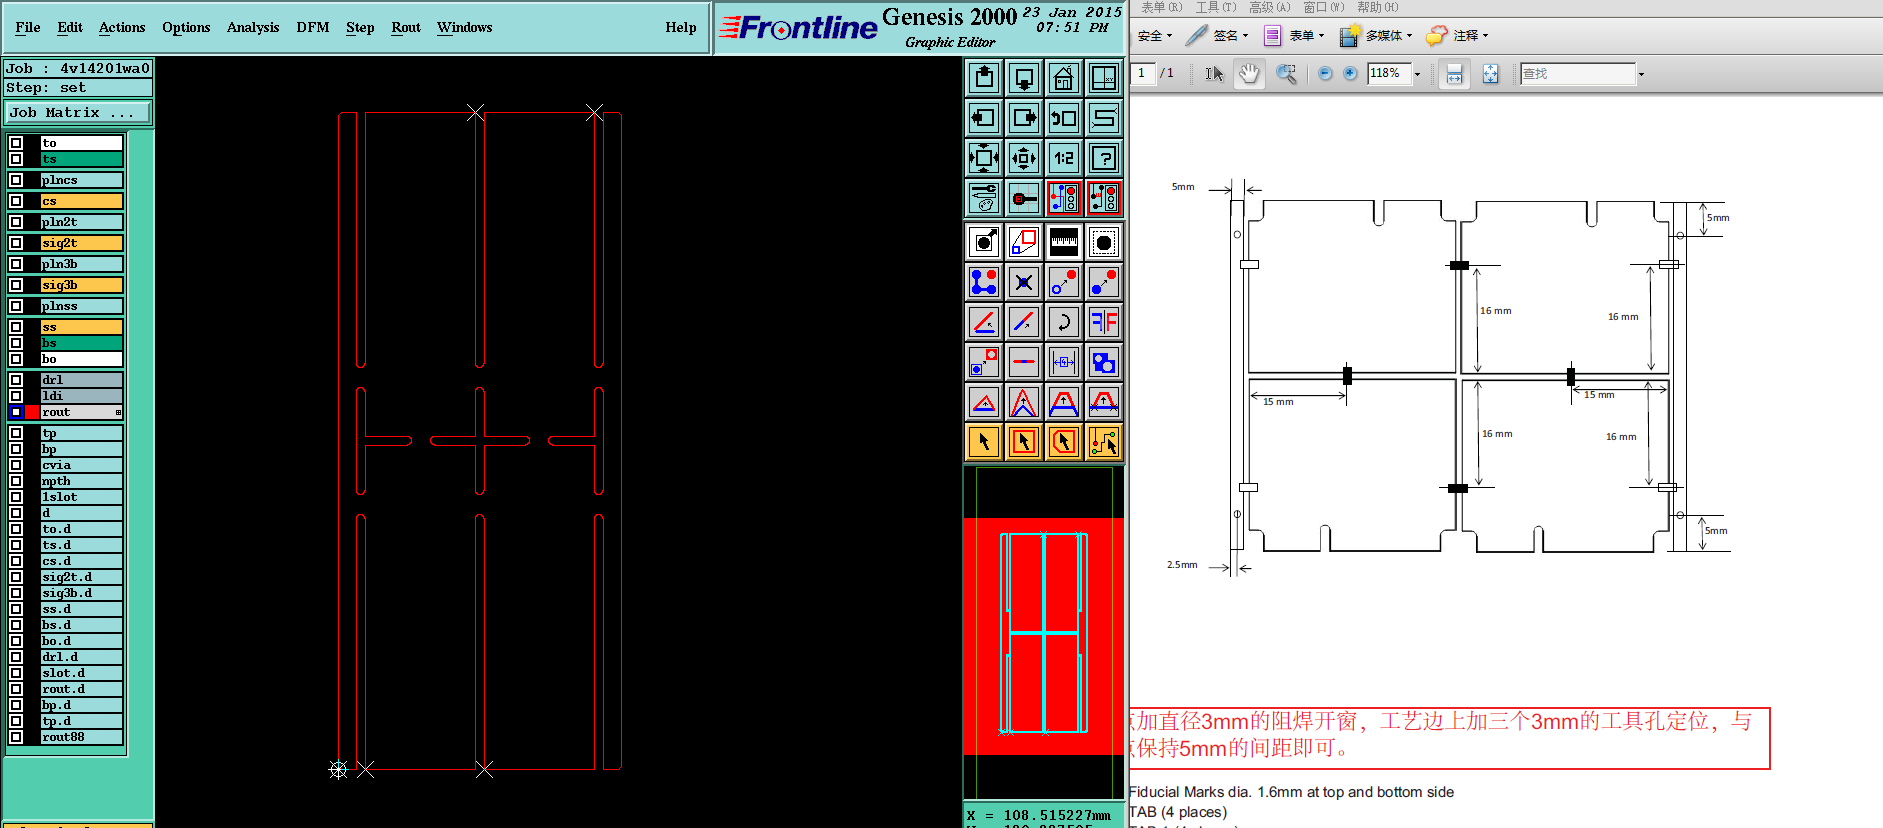Click the zoom out minus button in PDF viewer

(1325, 74)
